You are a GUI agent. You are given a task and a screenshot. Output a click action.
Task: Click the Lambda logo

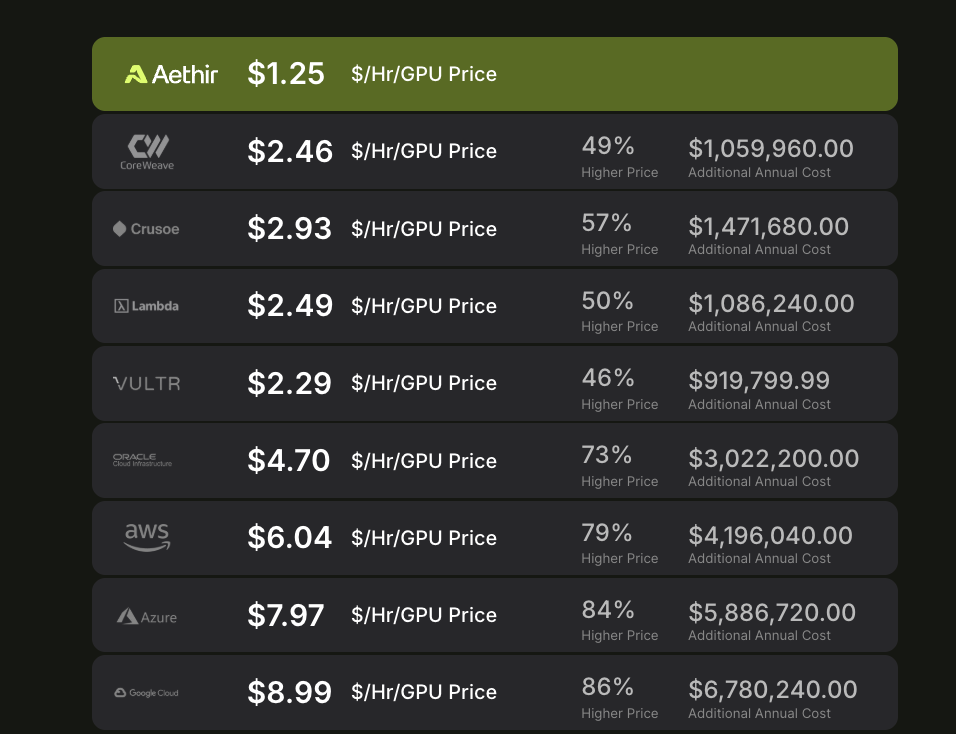[x=146, y=306]
